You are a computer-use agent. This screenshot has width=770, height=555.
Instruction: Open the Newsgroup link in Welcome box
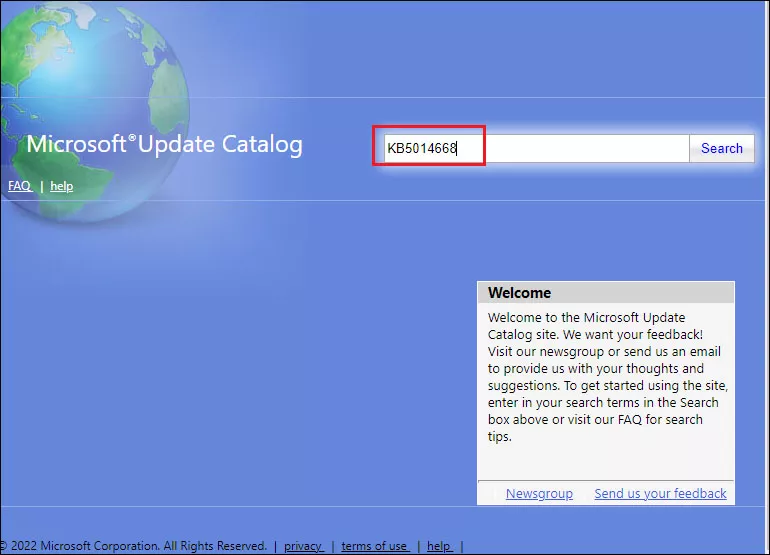[539, 493]
